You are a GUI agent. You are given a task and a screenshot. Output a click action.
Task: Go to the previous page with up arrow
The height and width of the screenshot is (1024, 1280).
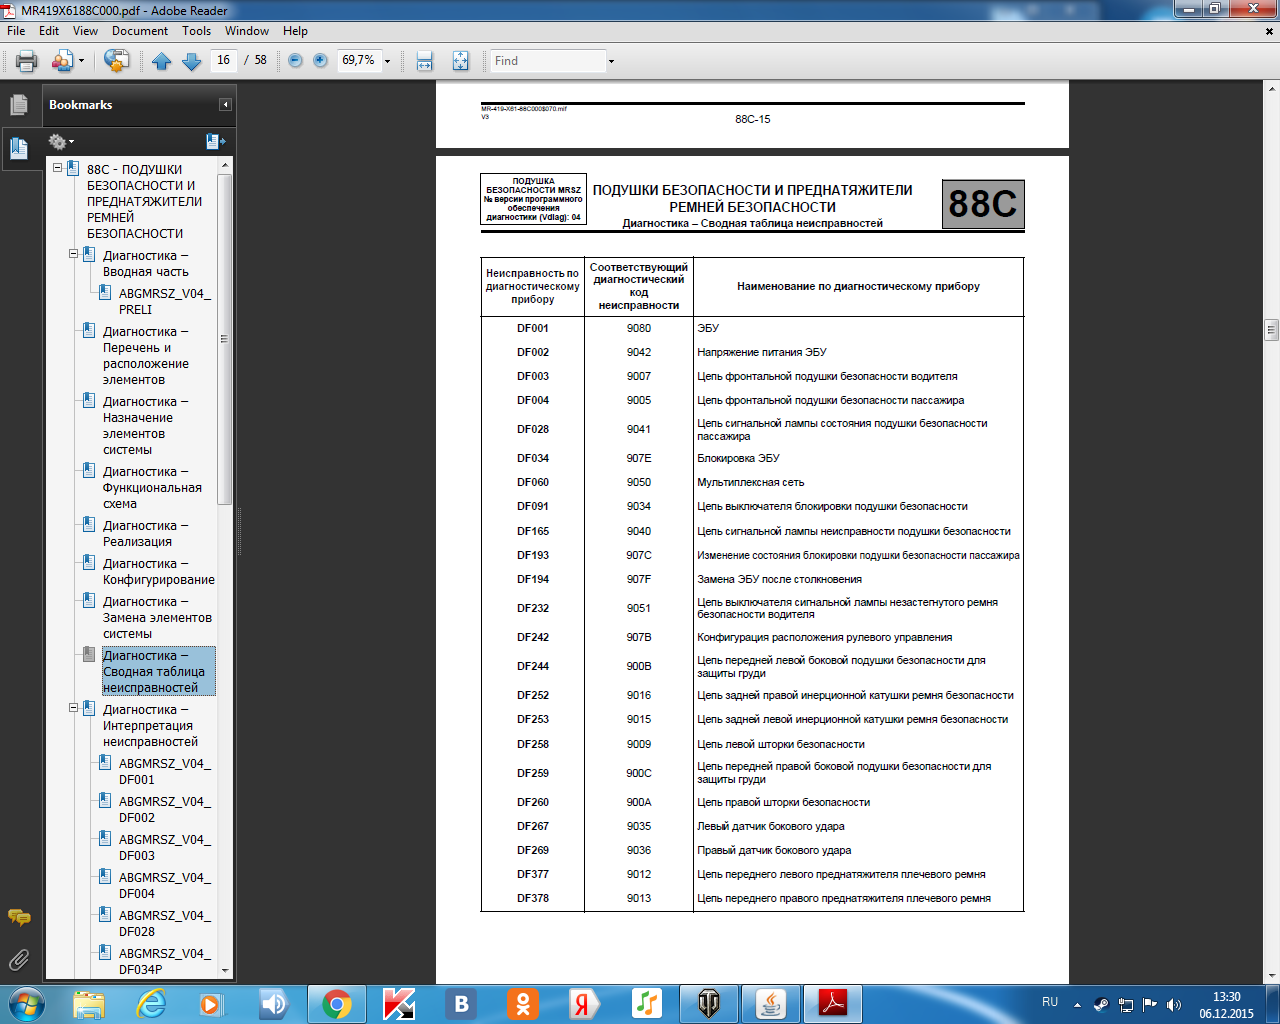[x=162, y=61]
